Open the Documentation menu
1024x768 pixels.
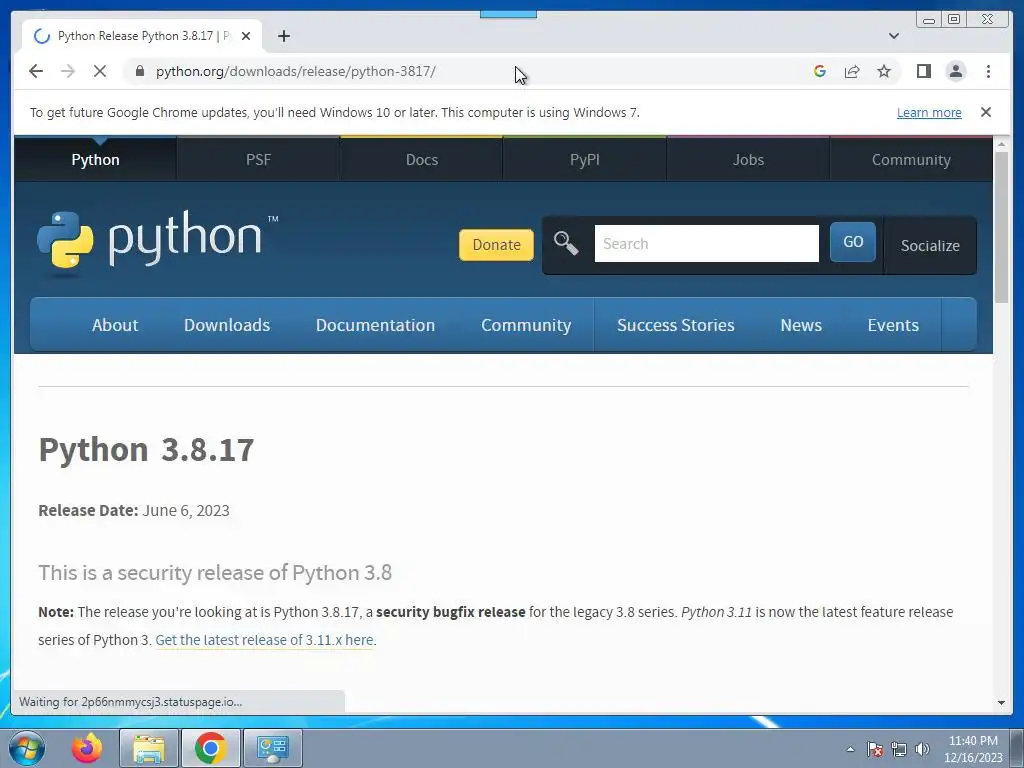click(x=376, y=325)
